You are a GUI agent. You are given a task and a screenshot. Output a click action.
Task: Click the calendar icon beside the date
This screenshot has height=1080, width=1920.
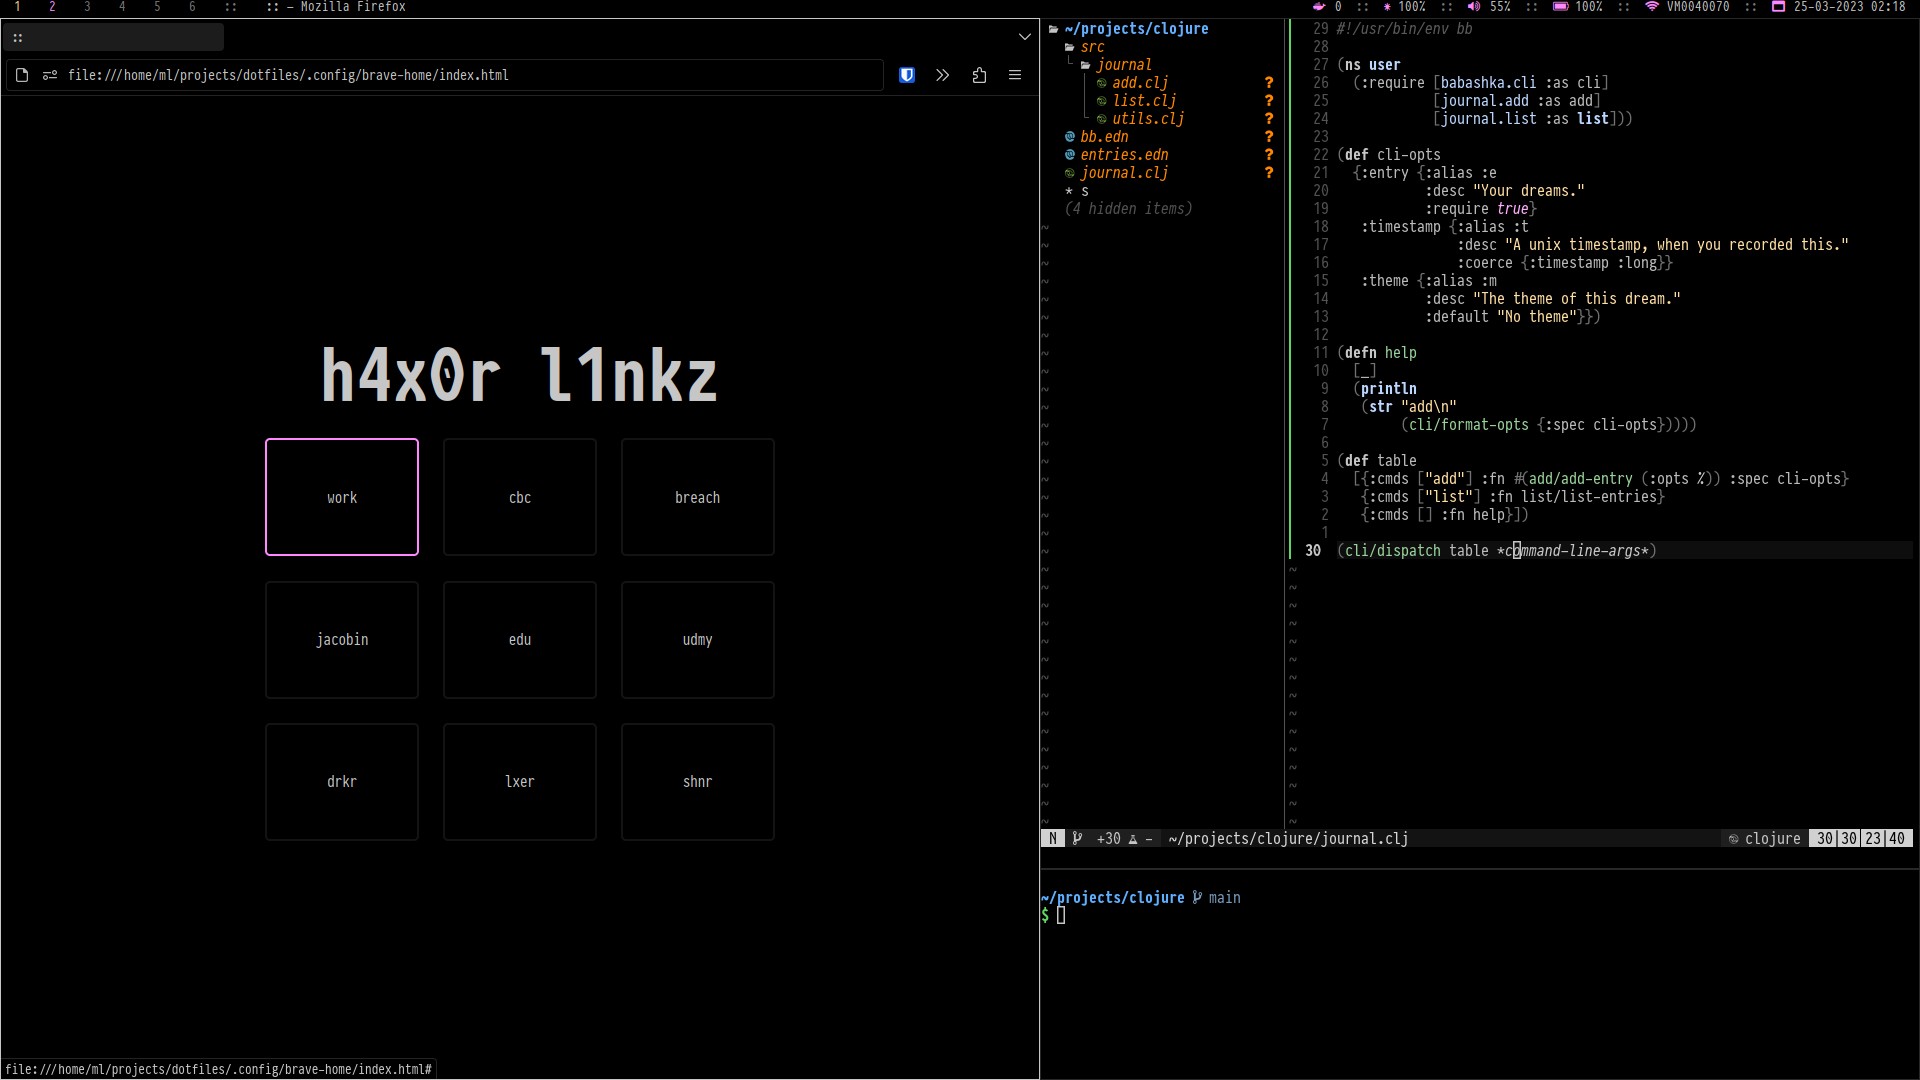(x=1778, y=7)
